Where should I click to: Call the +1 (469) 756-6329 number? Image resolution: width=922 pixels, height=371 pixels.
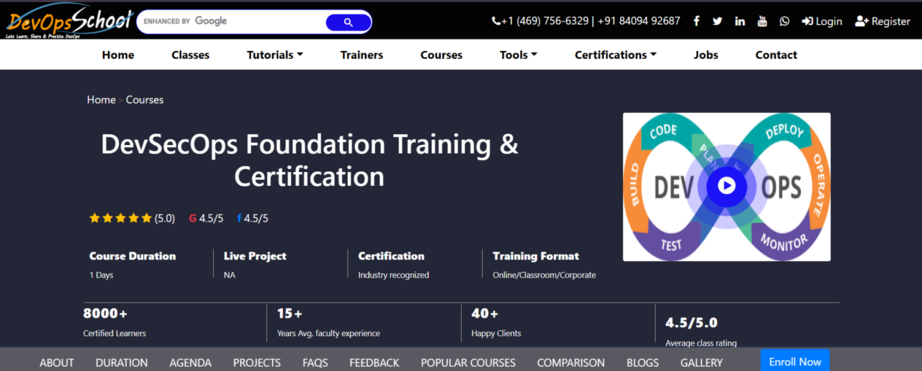(x=540, y=21)
